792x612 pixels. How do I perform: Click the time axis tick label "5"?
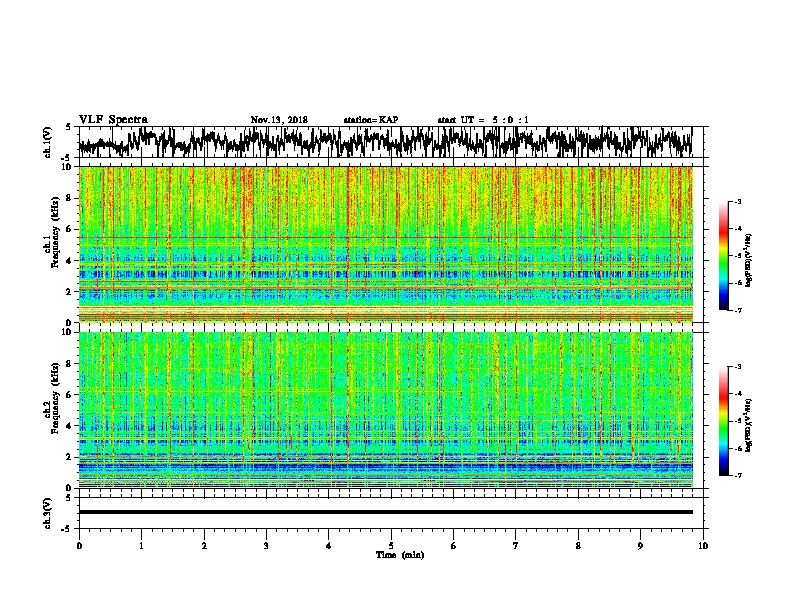(x=391, y=545)
